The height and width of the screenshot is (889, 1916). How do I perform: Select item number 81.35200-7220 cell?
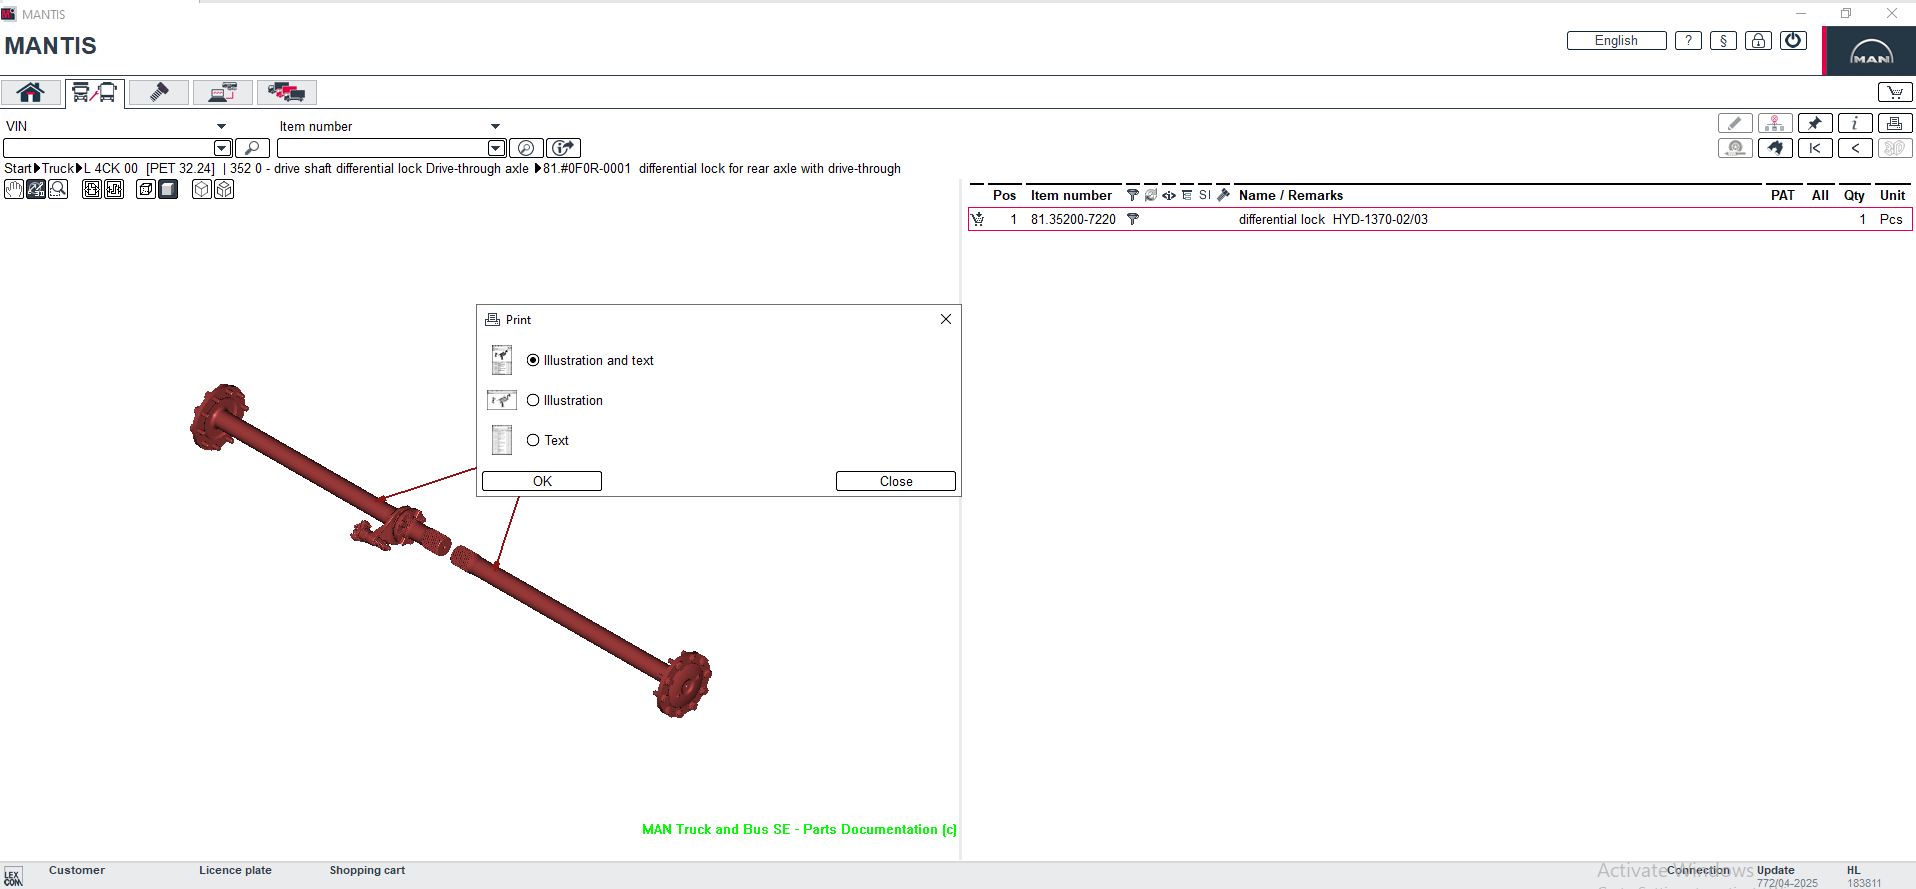point(1073,219)
